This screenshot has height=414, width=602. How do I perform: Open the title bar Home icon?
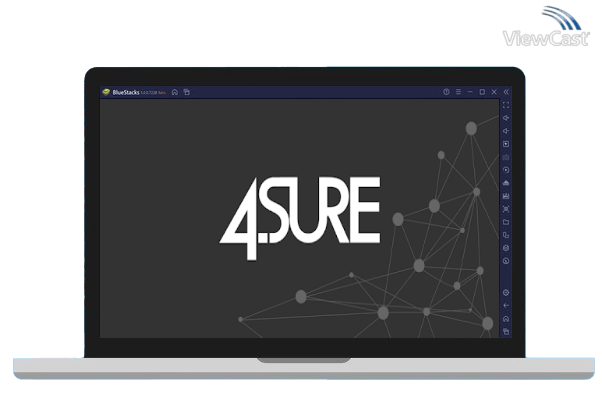(x=175, y=92)
